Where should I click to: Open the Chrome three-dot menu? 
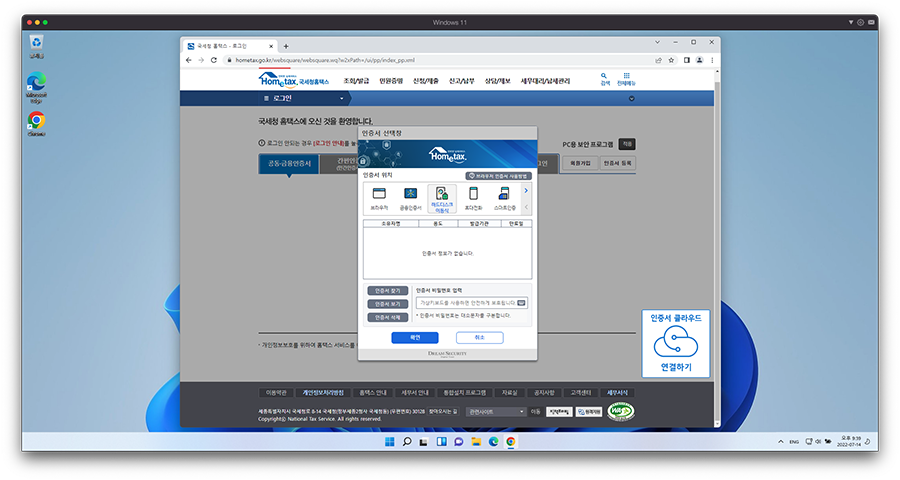pos(712,60)
